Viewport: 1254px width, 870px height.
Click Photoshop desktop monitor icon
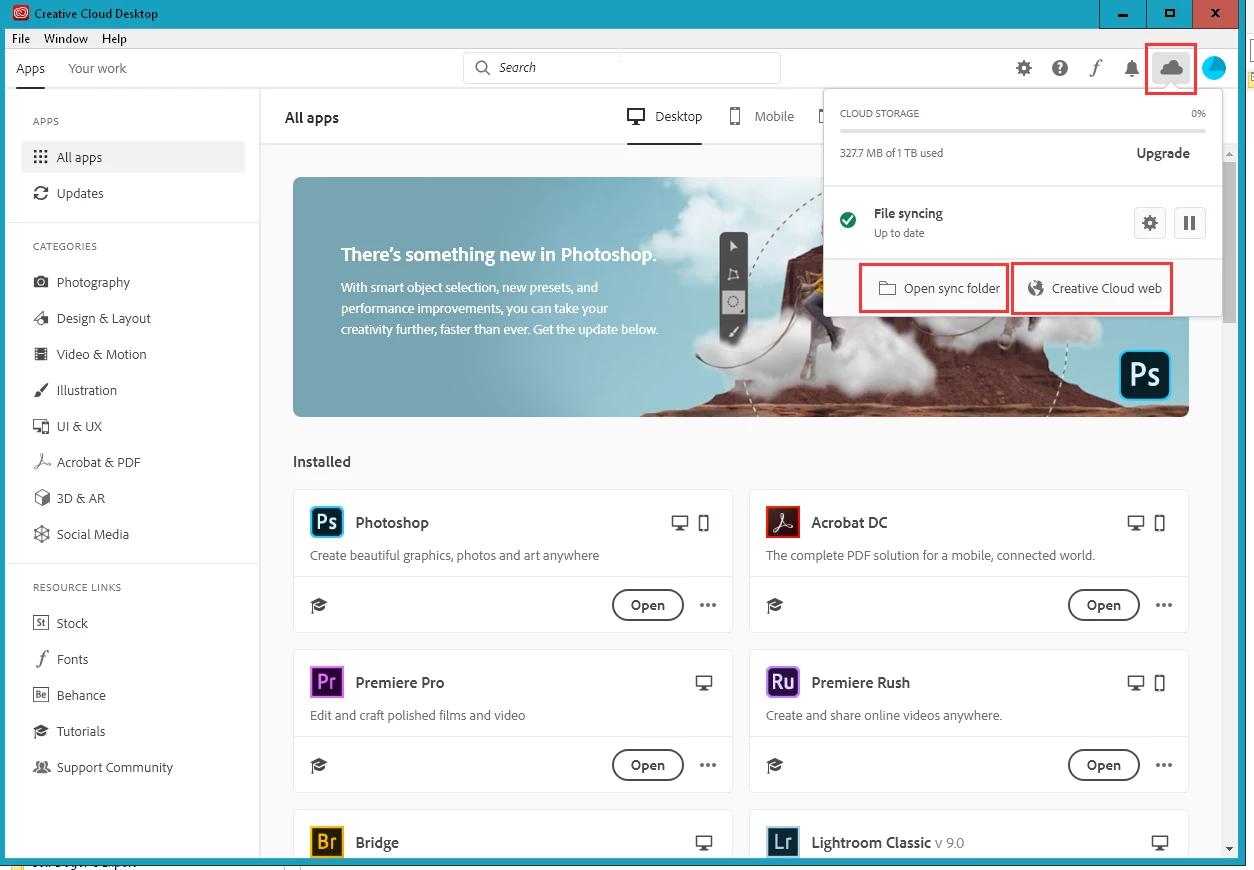pyautogui.click(x=680, y=522)
